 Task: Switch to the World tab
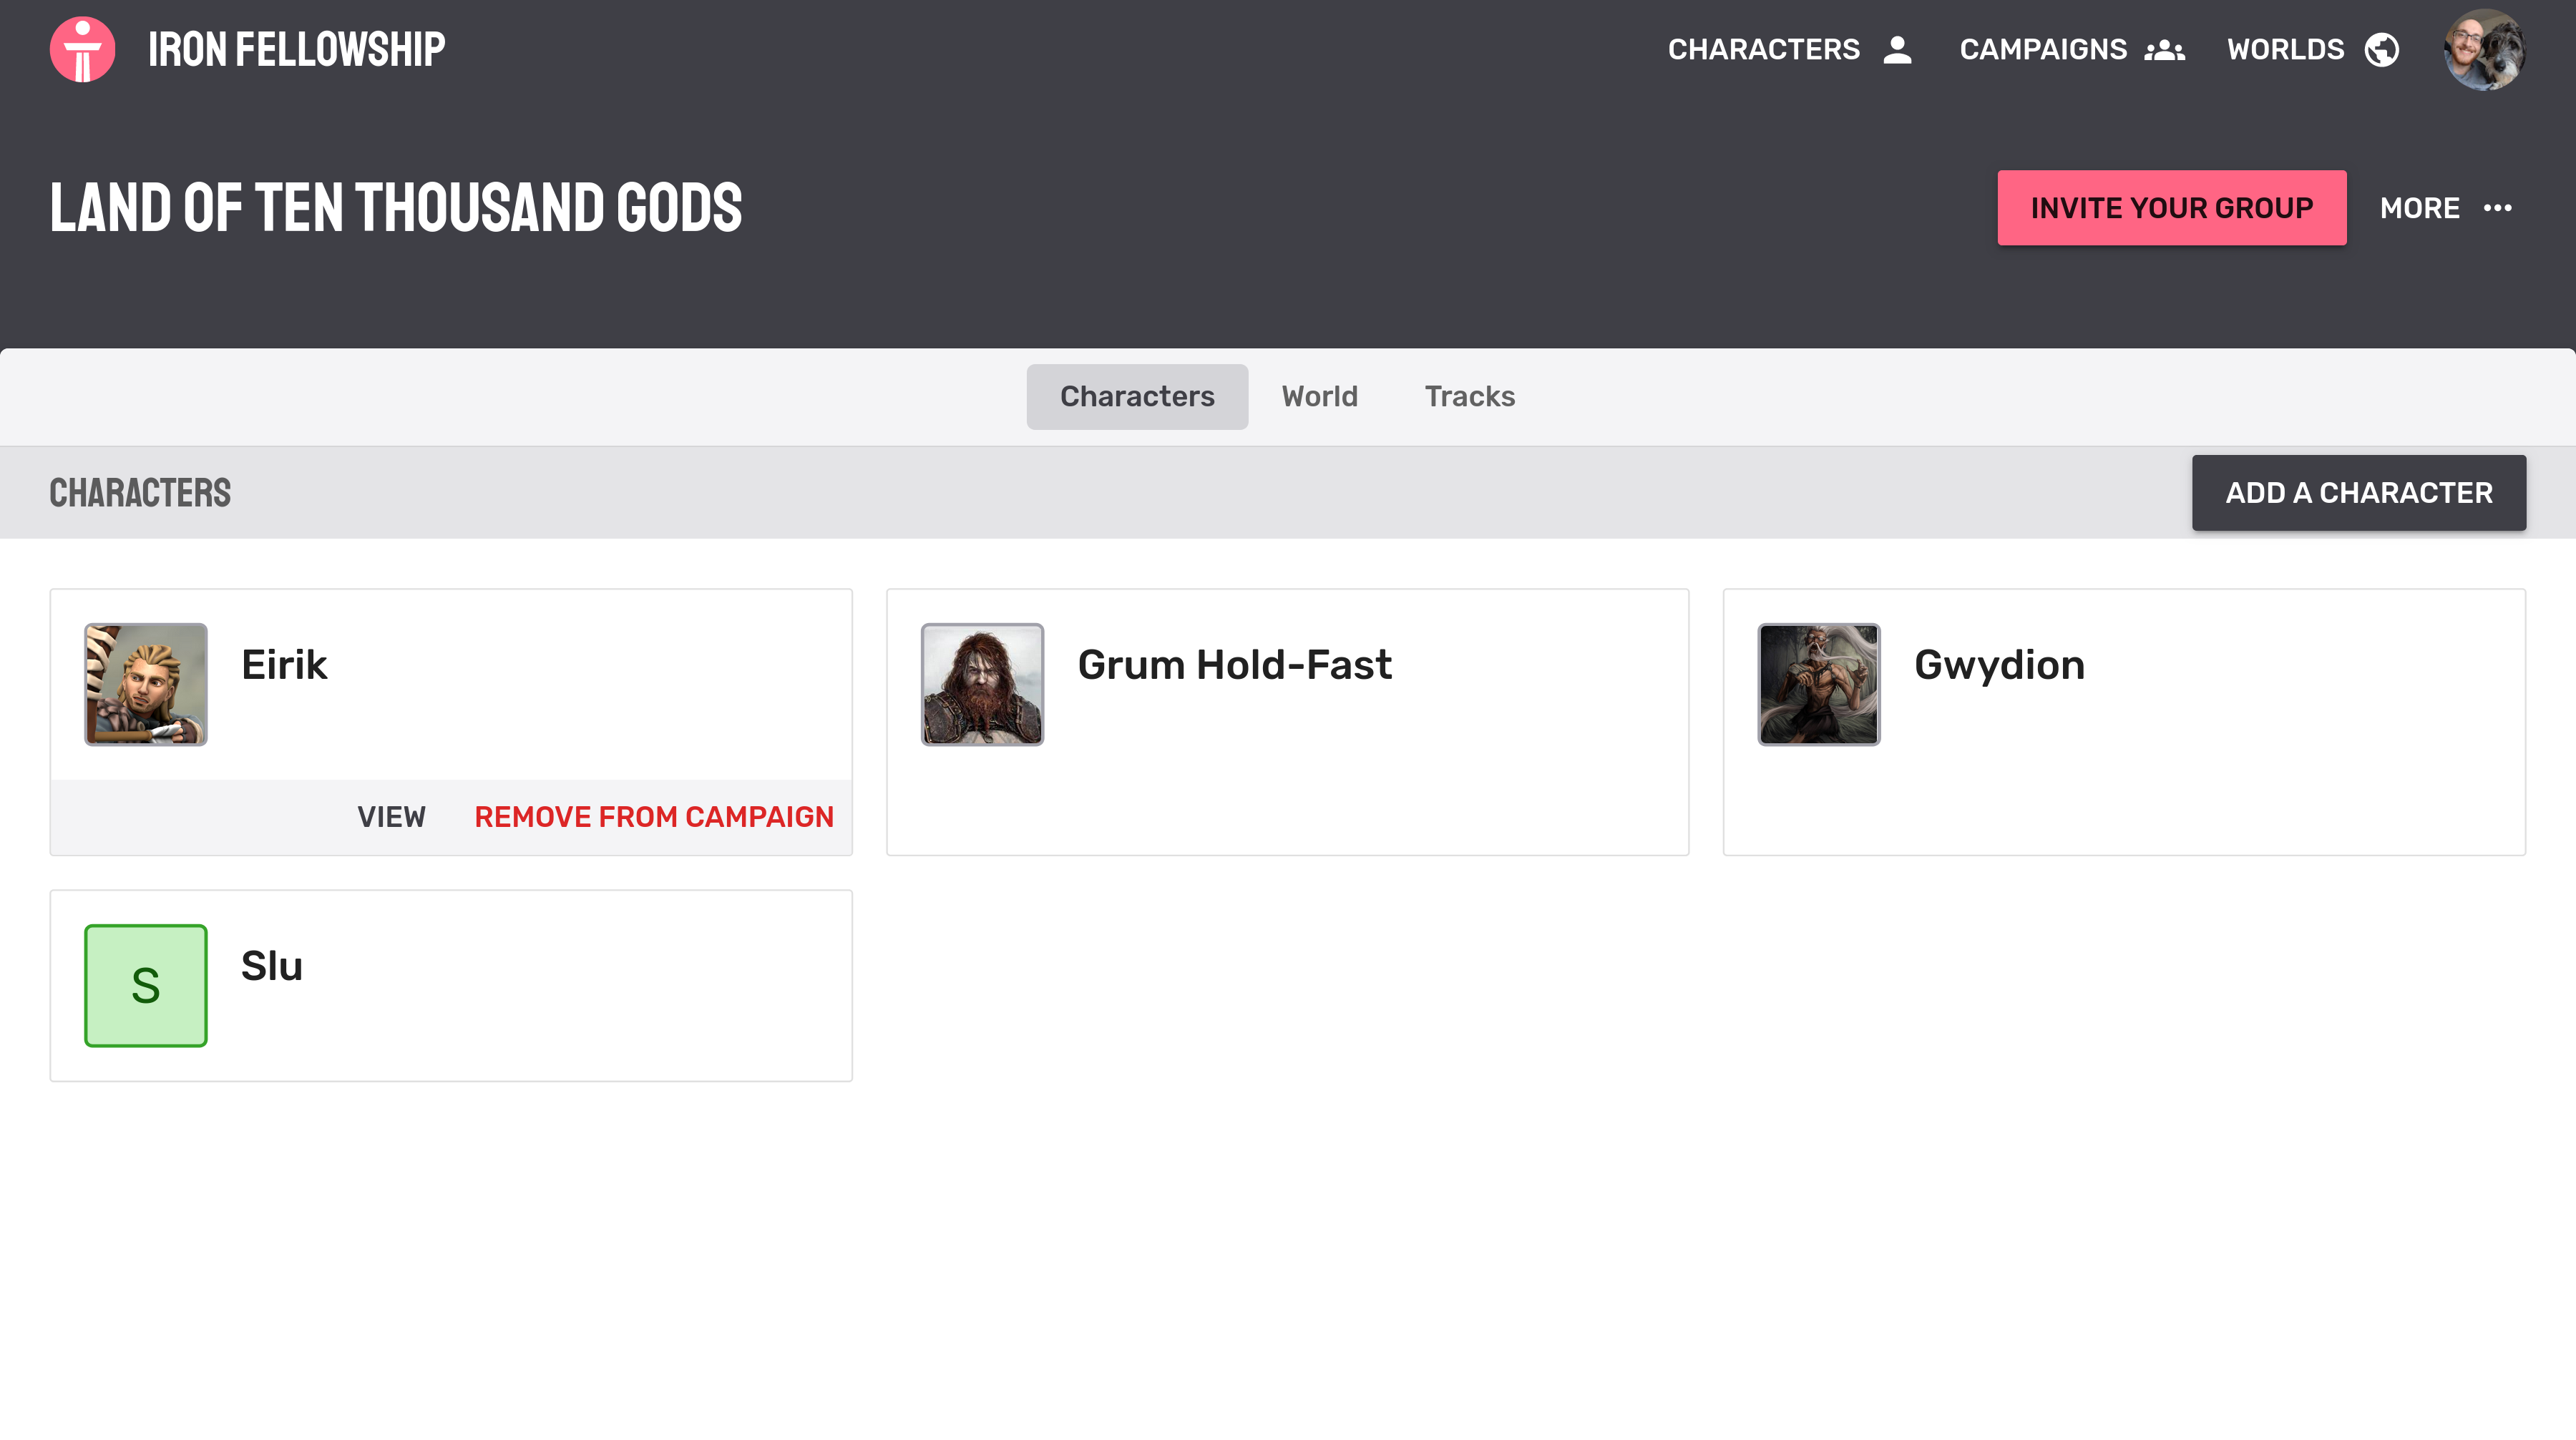pos(1319,396)
